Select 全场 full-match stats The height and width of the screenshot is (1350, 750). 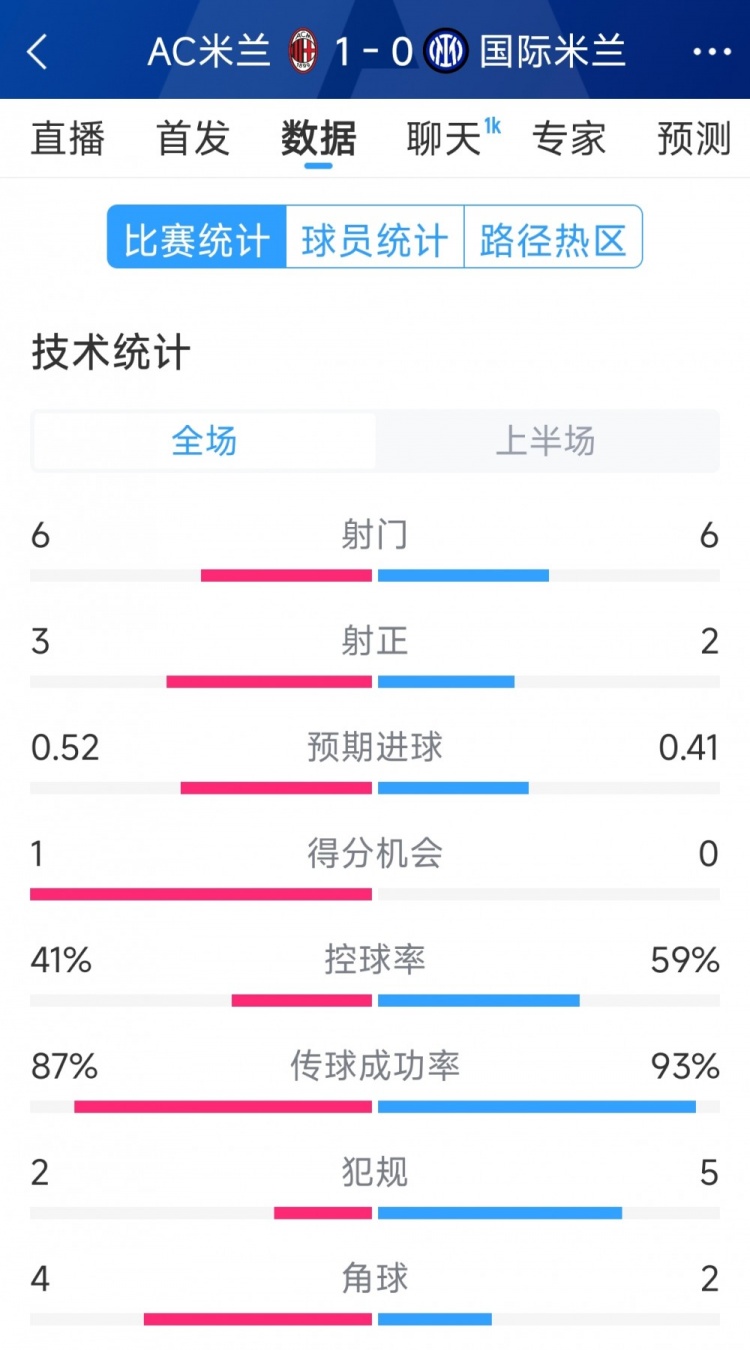pyautogui.click(x=204, y=441)
